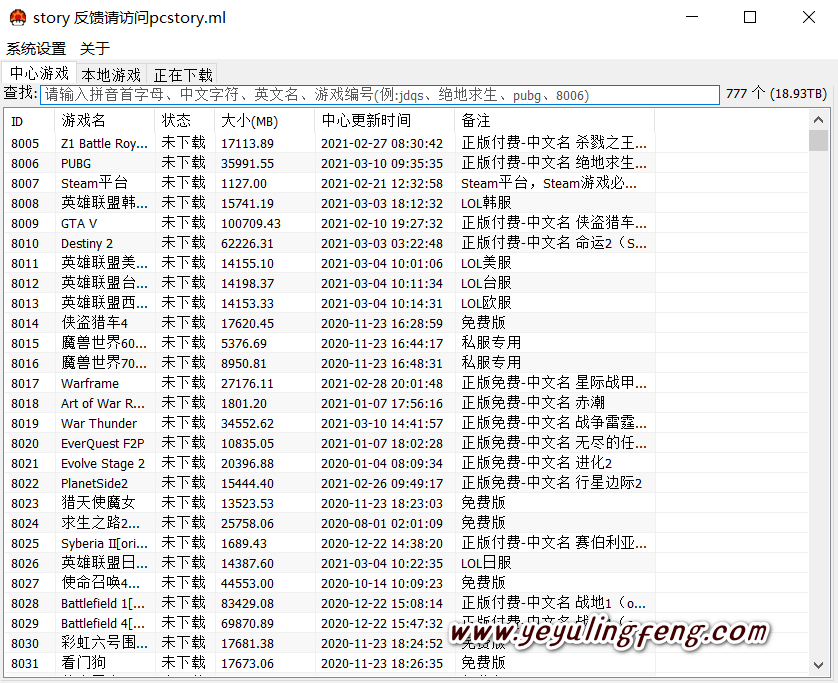Click remark 正版免费-中文名 行星边际2
This screenshot has width=838, height=683.
pyautogui.click(x=552, y=483)
